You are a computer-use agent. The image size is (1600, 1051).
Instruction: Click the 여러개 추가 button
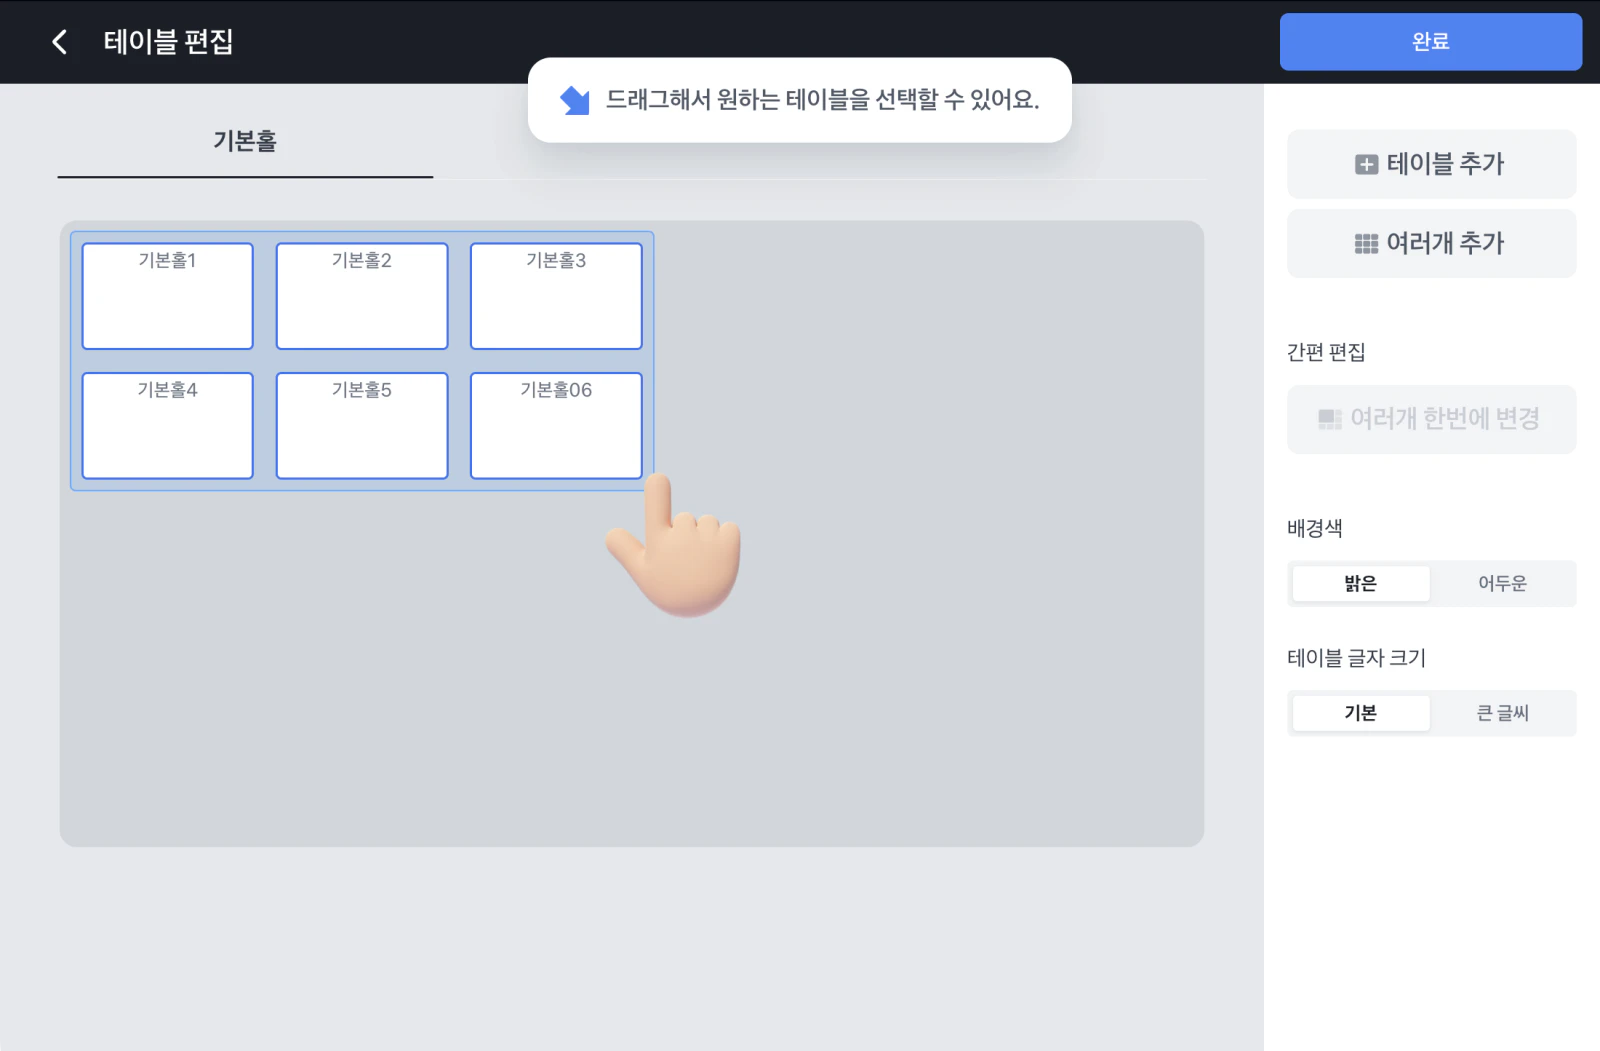click(1431, 243)
